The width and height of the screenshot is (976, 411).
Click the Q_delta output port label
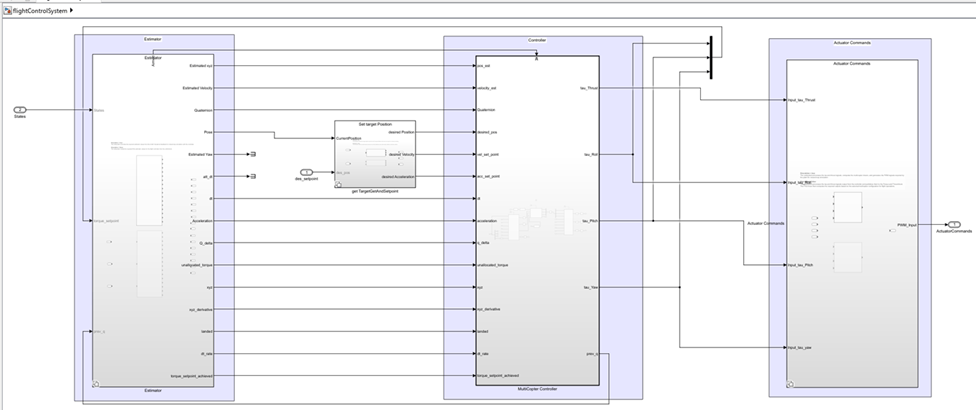205,243
